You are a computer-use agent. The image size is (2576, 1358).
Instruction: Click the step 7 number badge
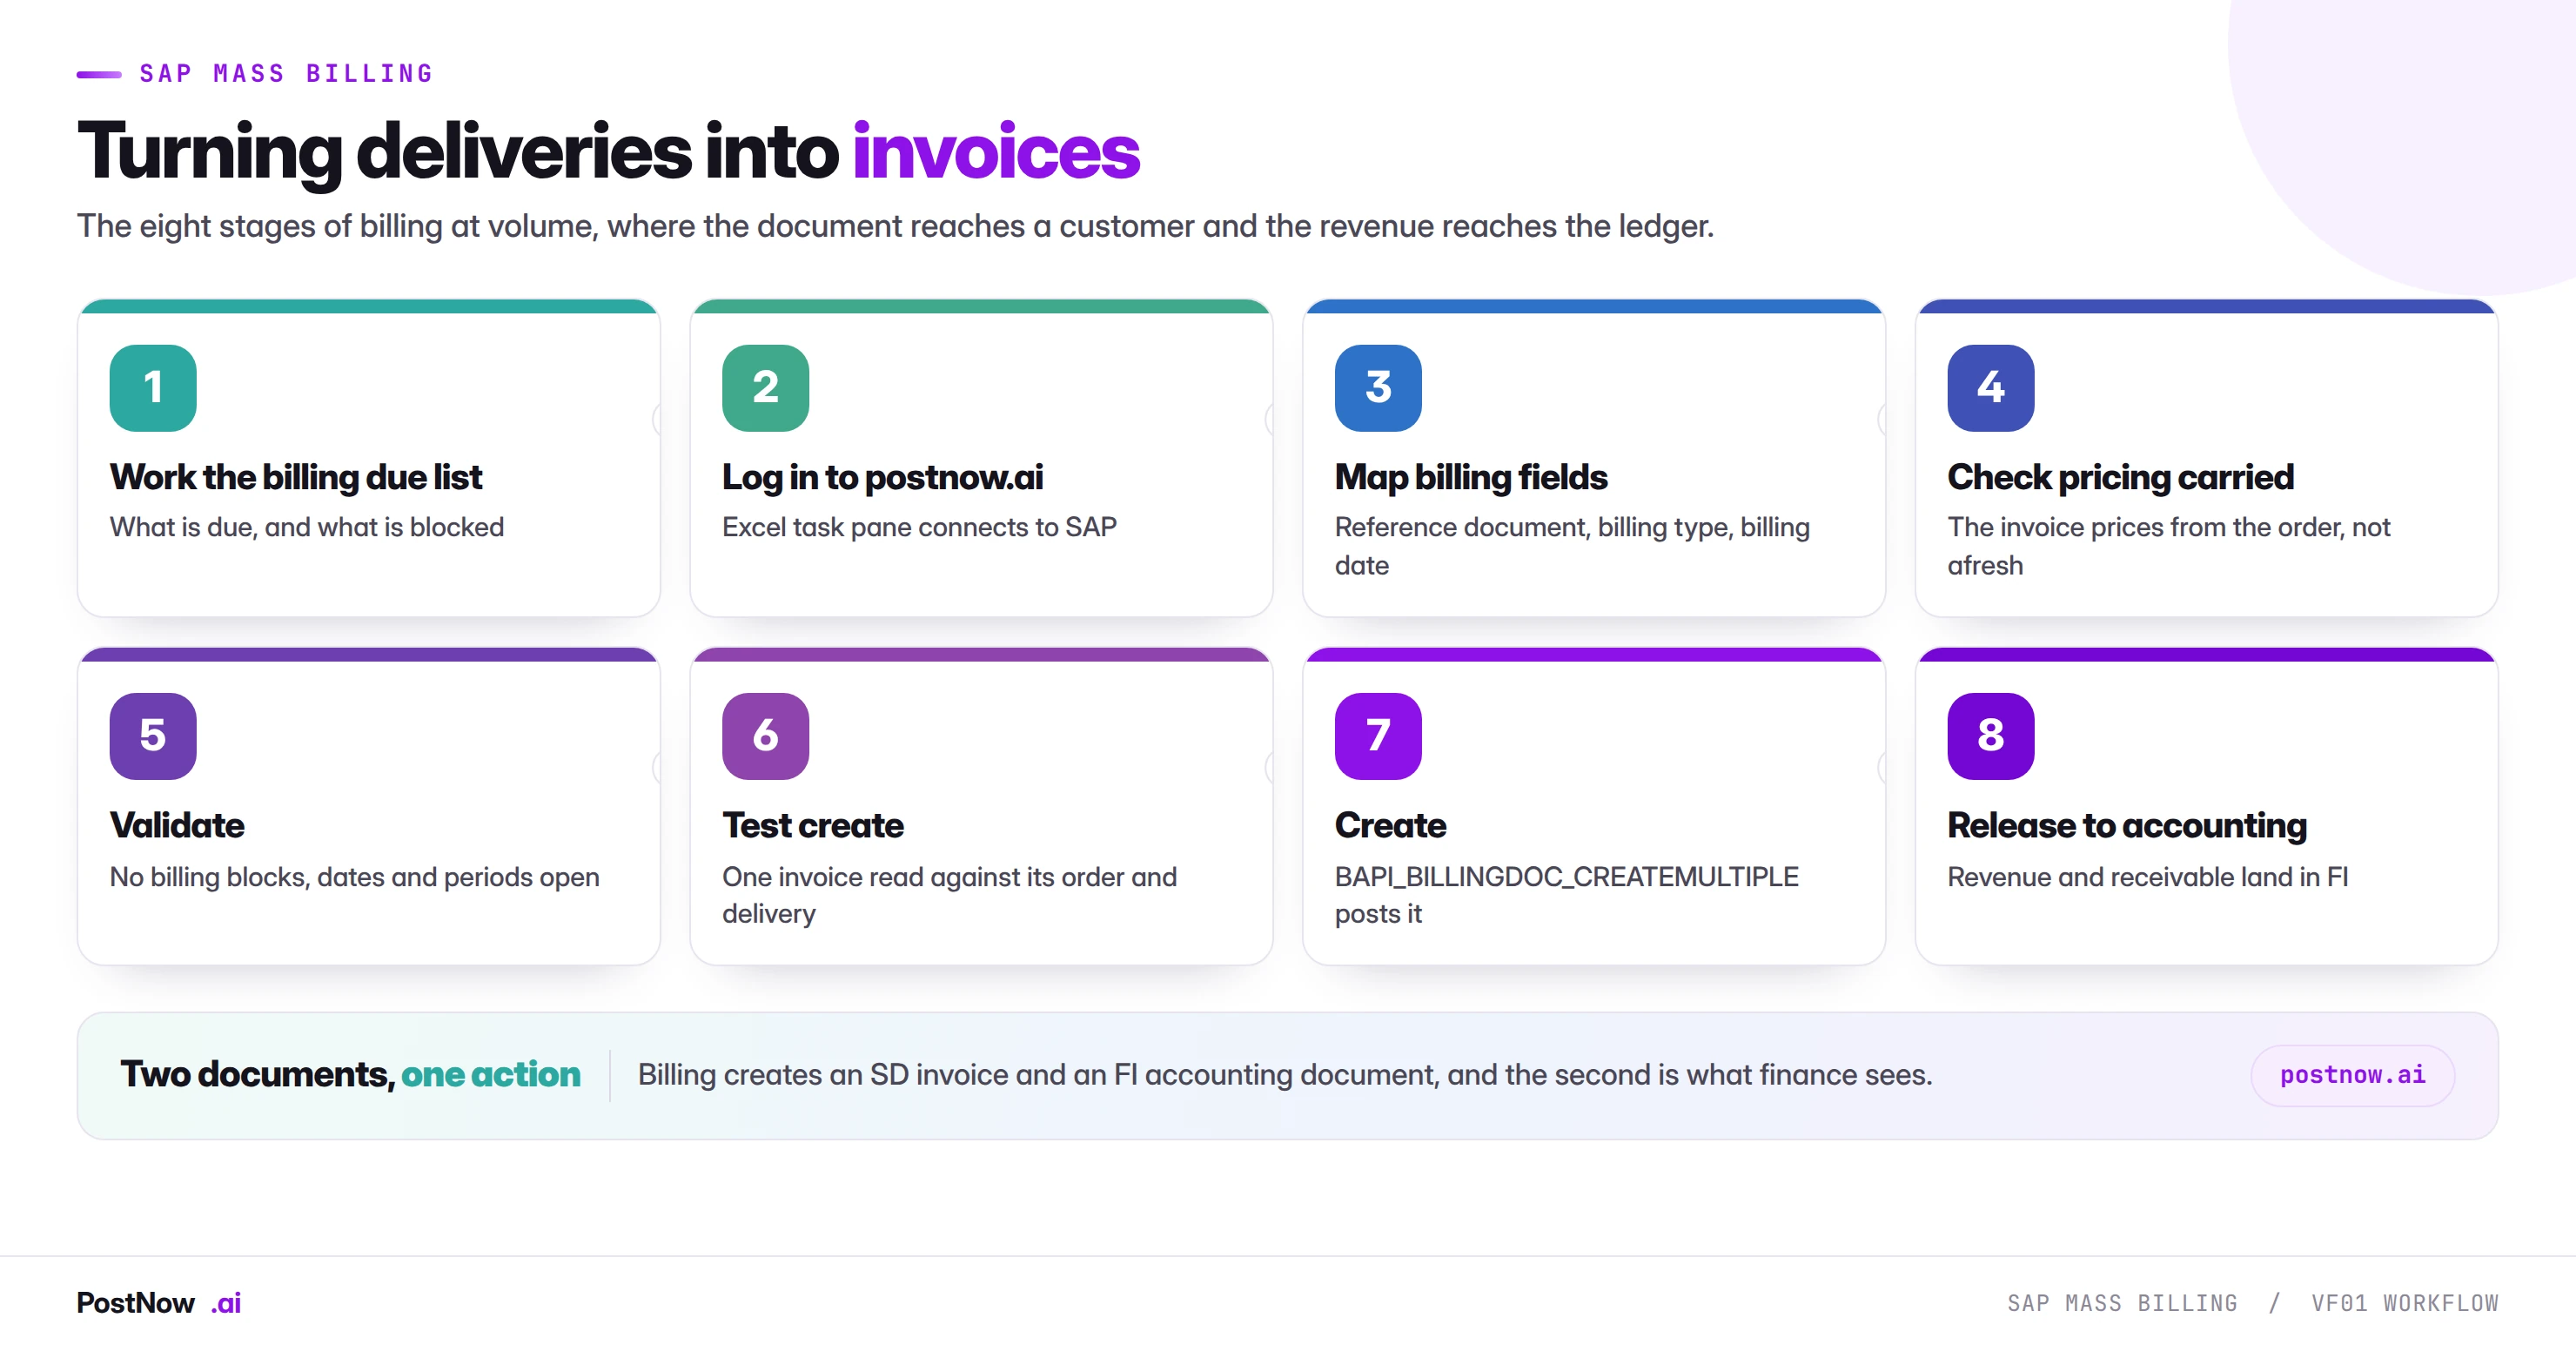tap(1378, 736)
